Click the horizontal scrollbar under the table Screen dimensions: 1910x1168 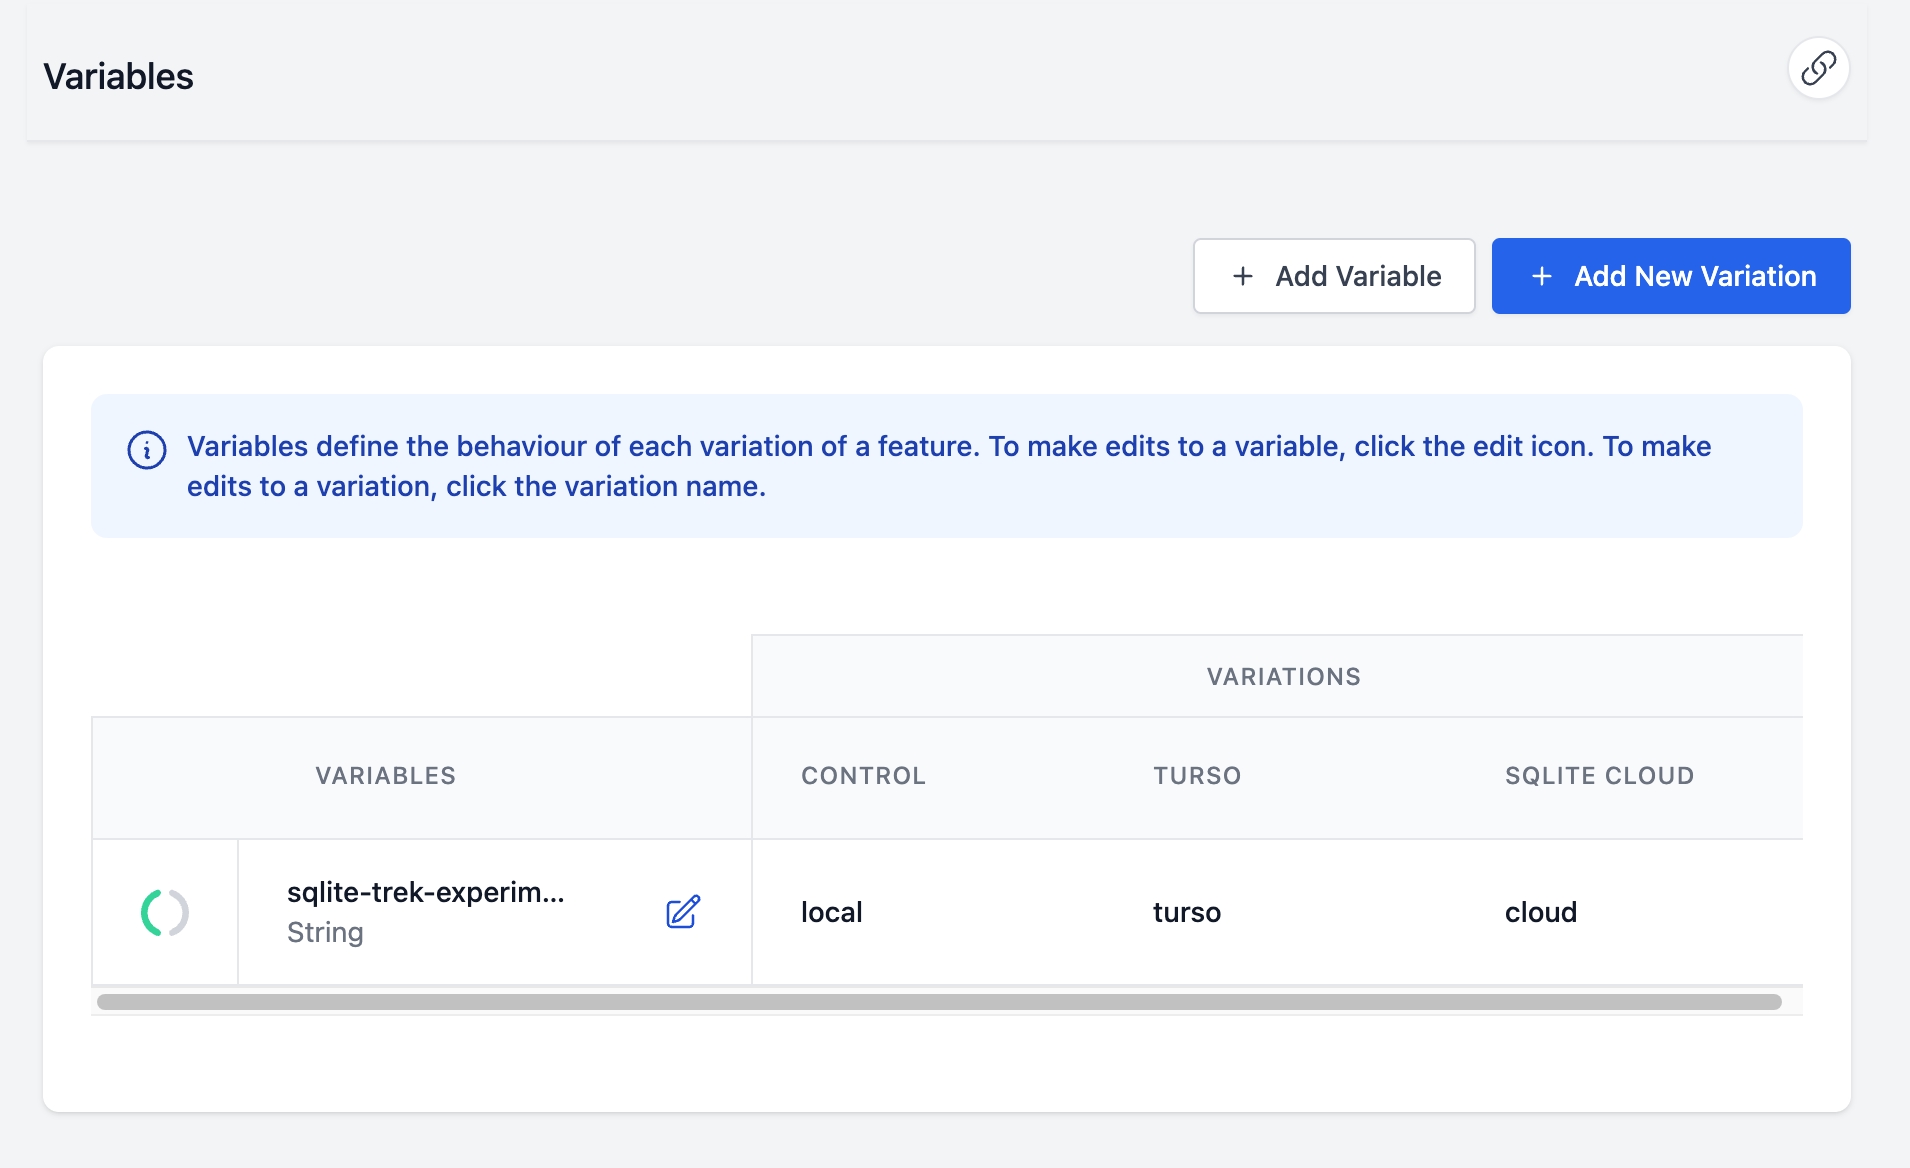(939, 1002)
